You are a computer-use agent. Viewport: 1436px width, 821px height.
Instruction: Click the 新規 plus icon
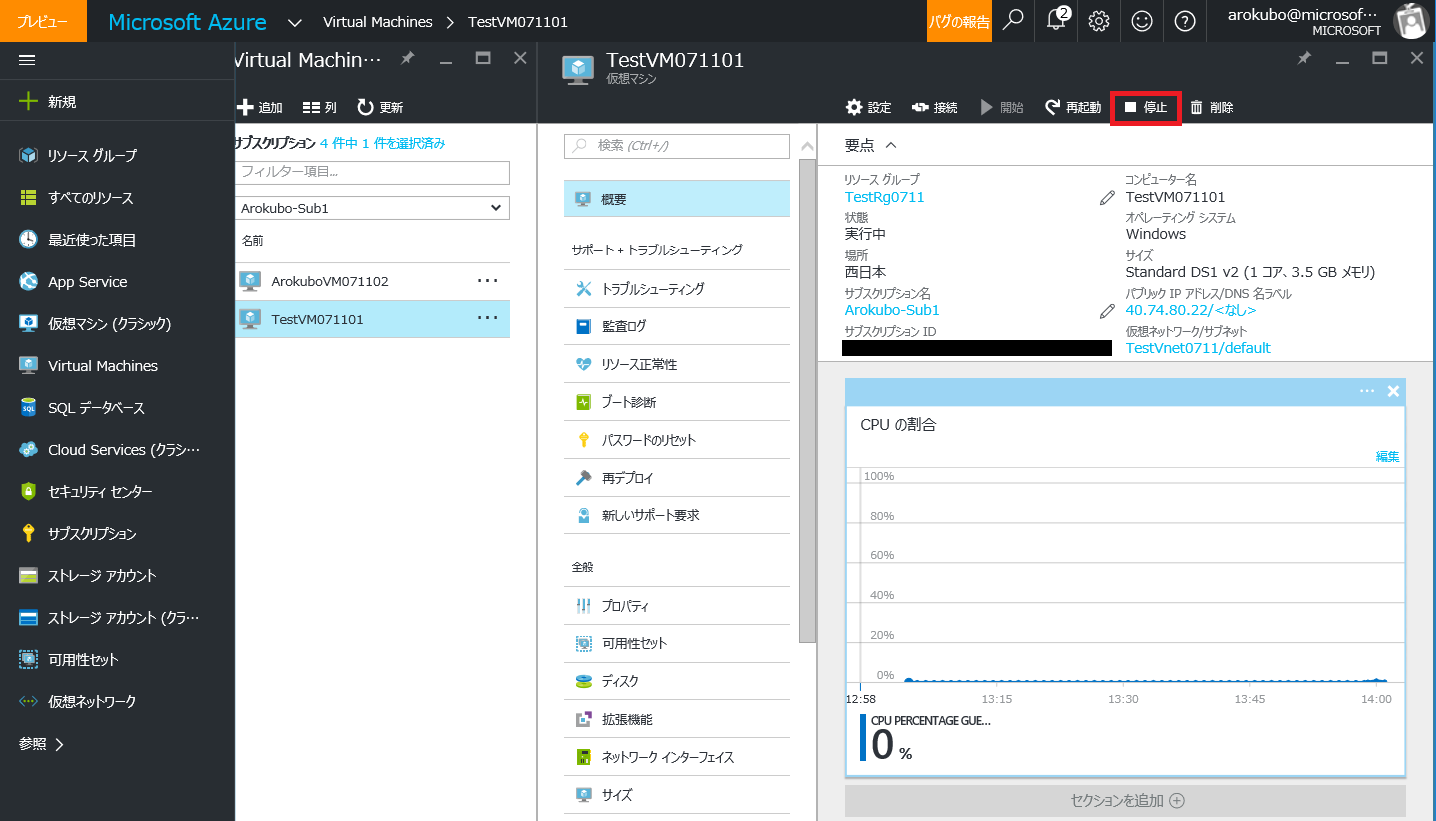pyautogui.click(x=29, y=101)
